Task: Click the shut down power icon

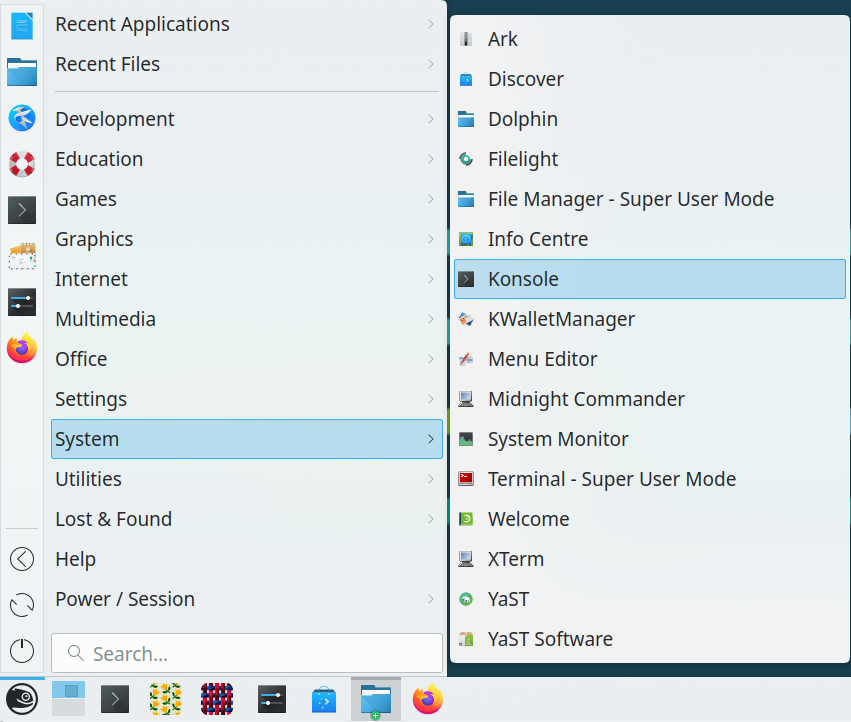Action: (22, 651)
